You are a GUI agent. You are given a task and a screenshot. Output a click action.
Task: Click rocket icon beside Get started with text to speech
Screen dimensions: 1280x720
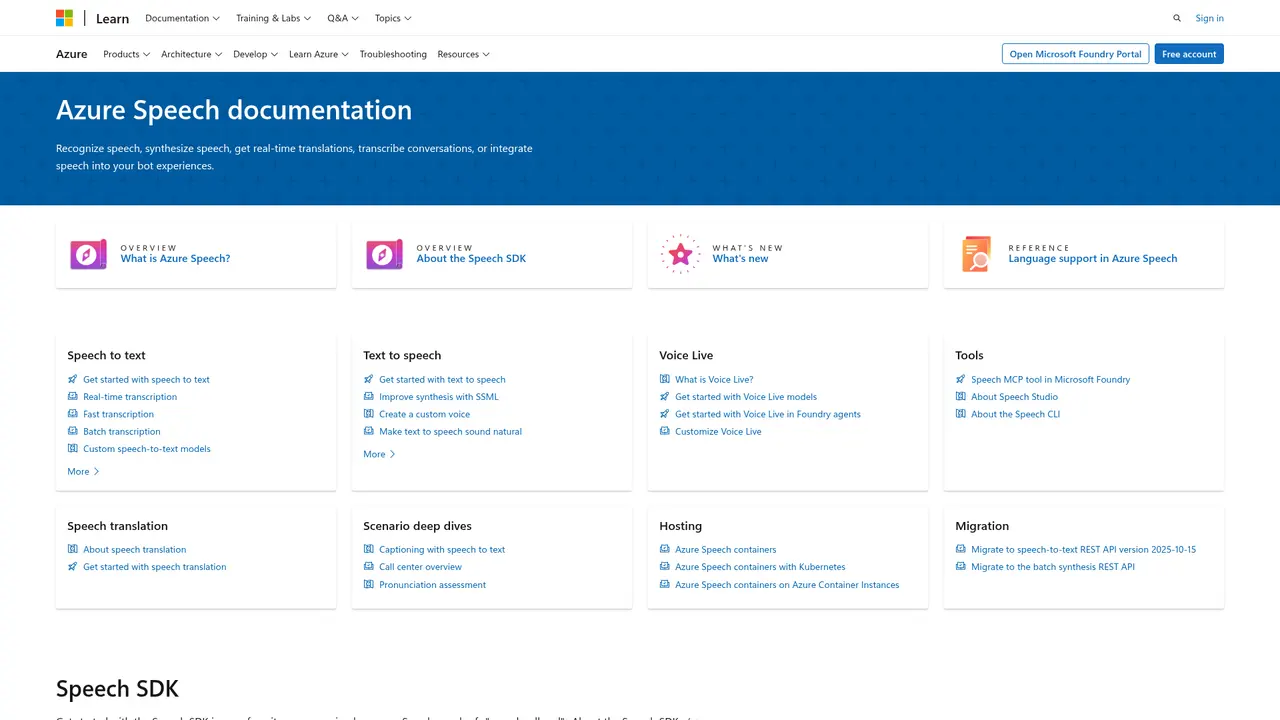tap(368, 379)
